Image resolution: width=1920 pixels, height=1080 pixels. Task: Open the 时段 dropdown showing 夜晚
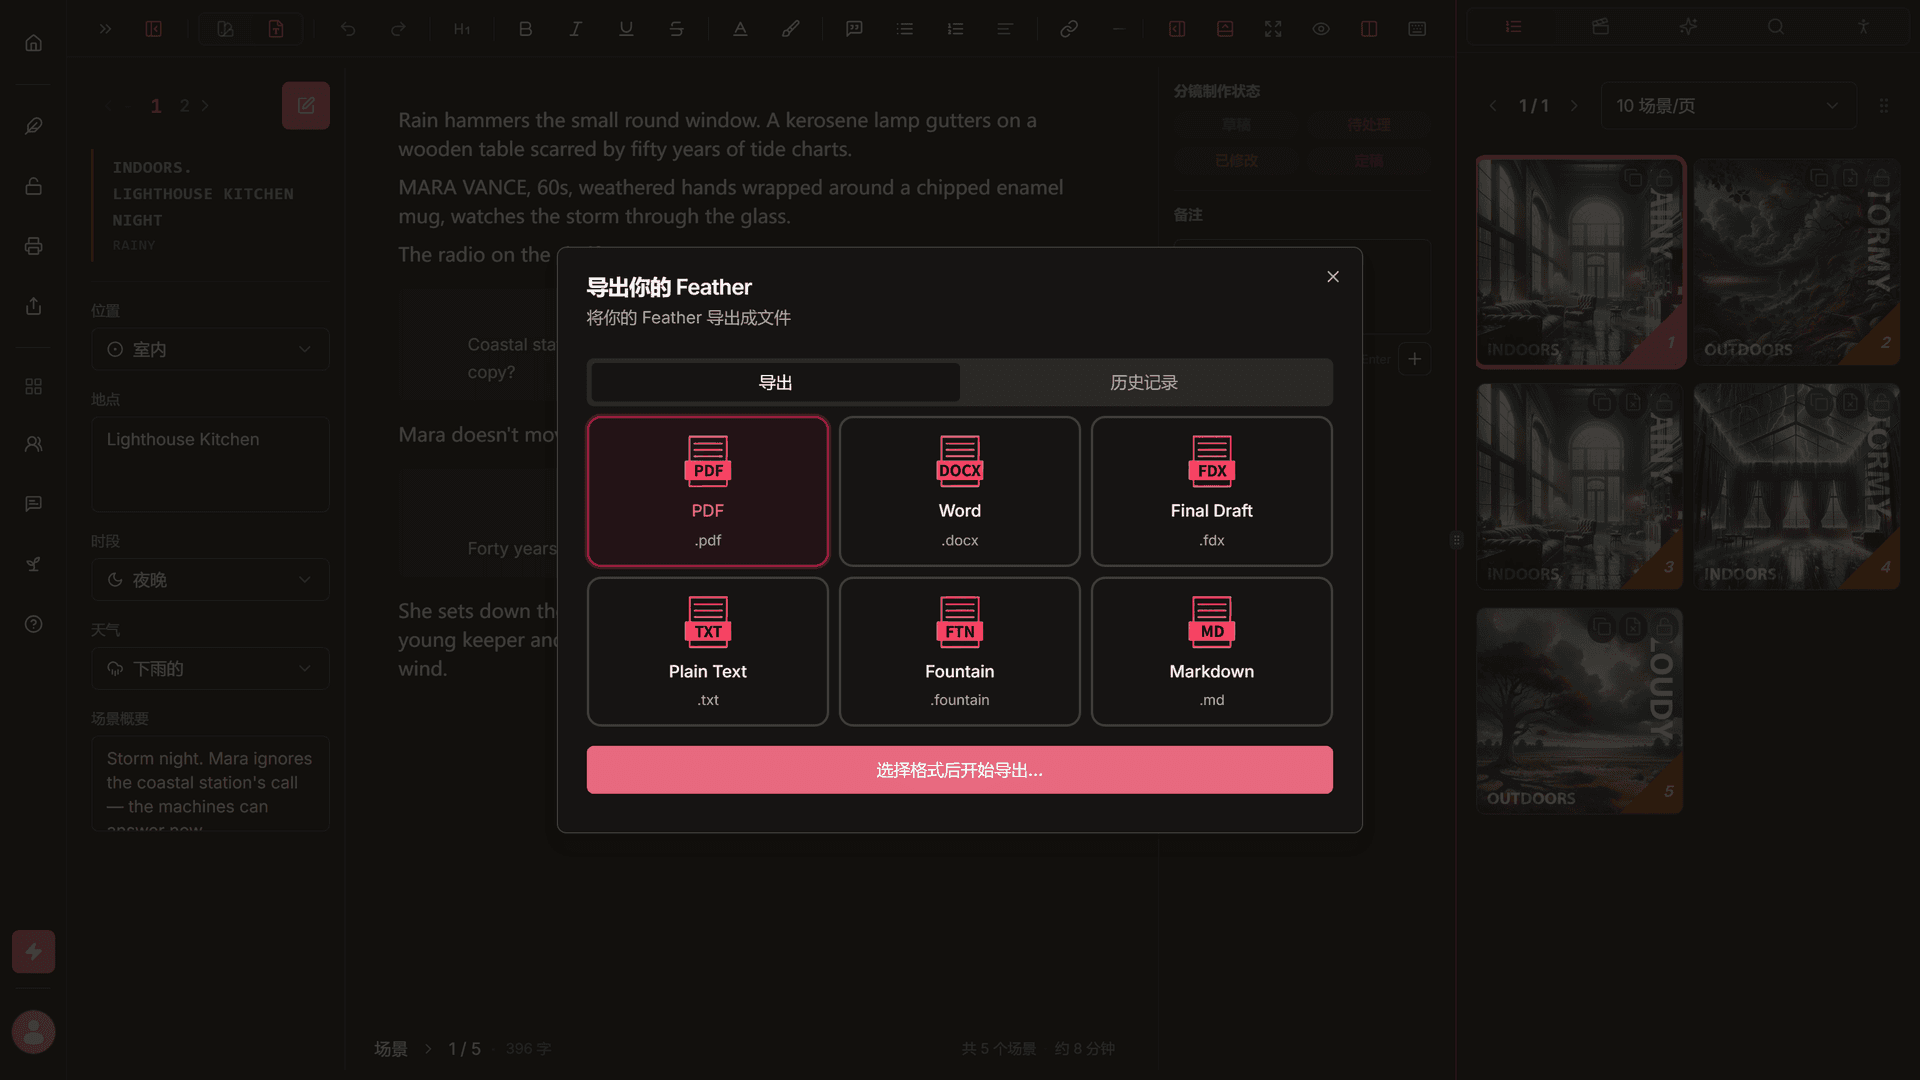coord(210,580)
